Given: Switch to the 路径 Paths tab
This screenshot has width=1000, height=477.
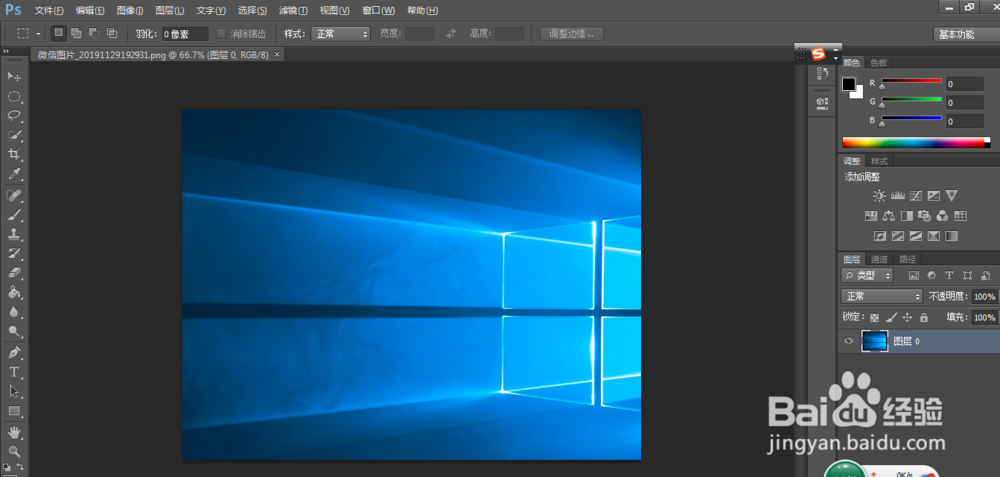Looking at the screenshot, I should point(907,260).
